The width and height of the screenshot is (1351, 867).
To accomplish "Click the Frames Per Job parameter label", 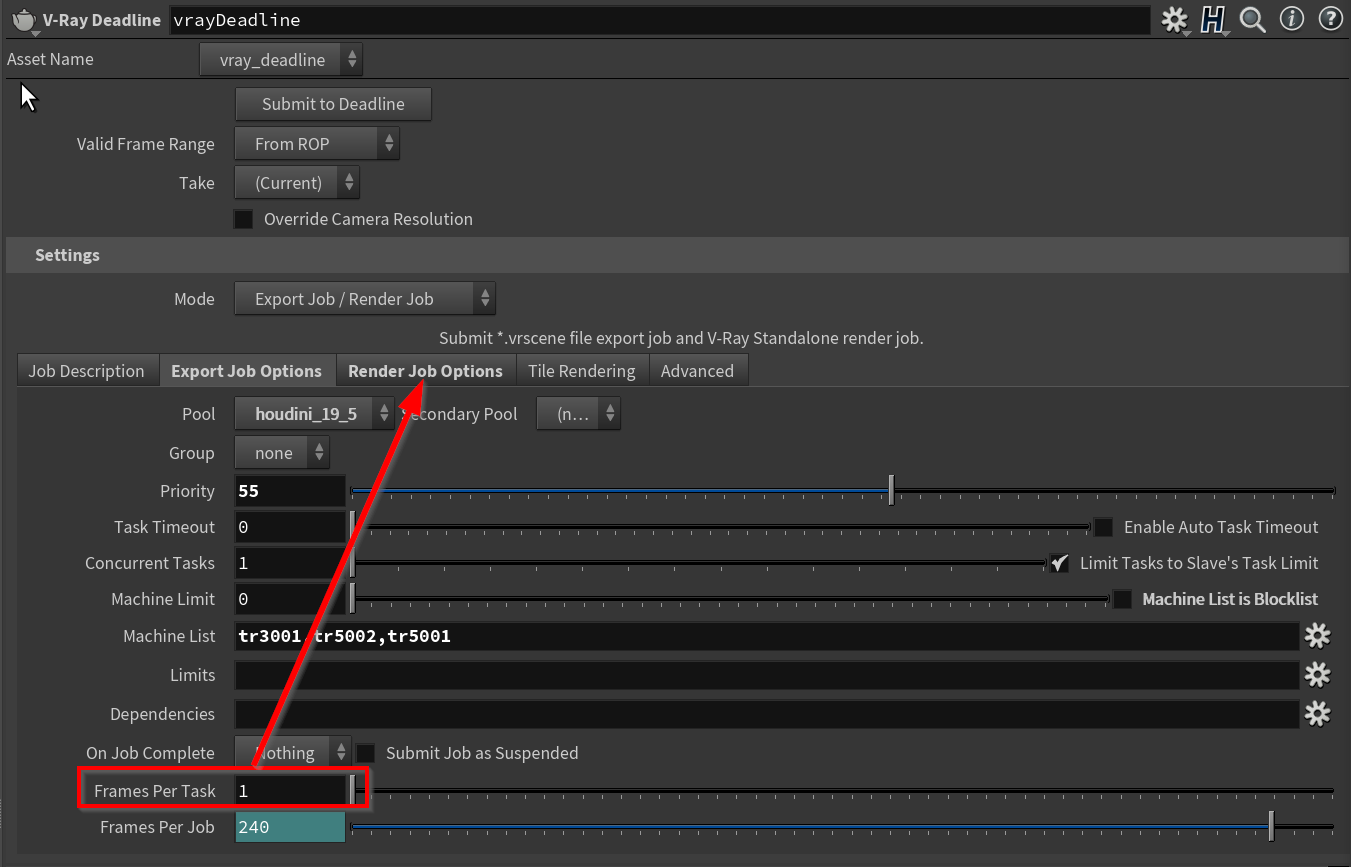I will tap(157, 828).
